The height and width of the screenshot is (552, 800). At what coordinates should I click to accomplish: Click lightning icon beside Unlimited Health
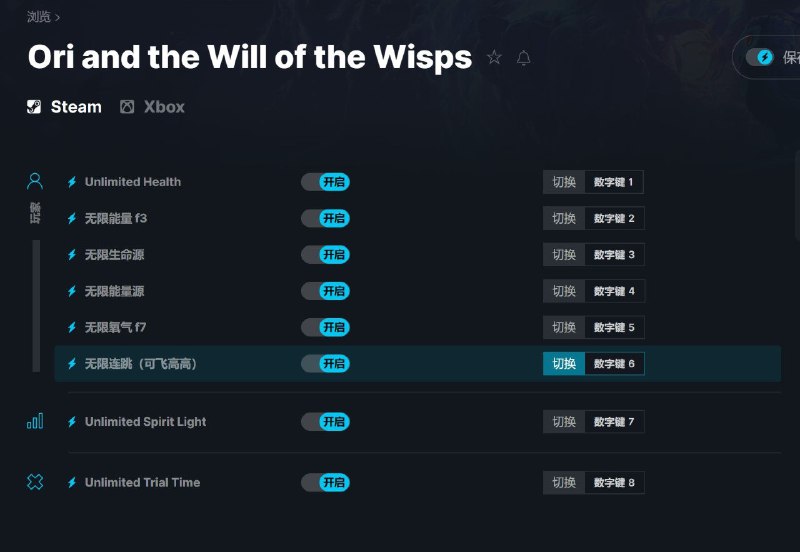[72, 182]
